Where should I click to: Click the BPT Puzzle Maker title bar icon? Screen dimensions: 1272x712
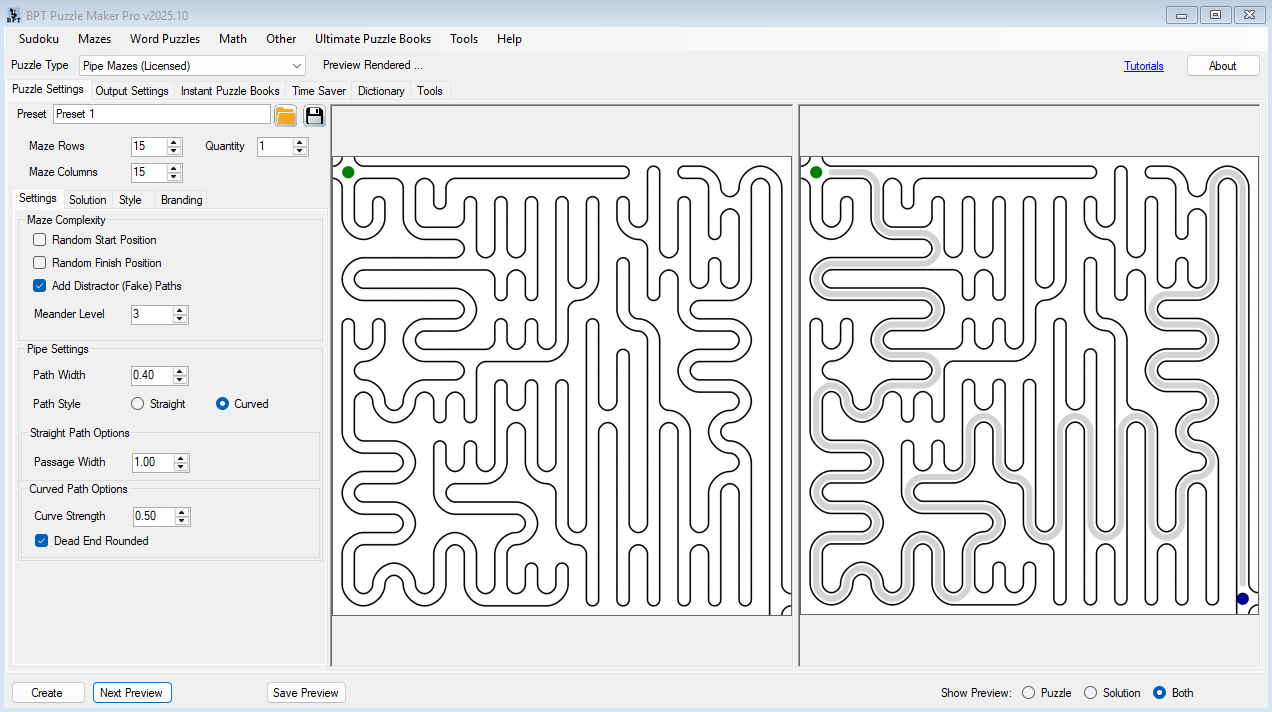pos(13,14)
